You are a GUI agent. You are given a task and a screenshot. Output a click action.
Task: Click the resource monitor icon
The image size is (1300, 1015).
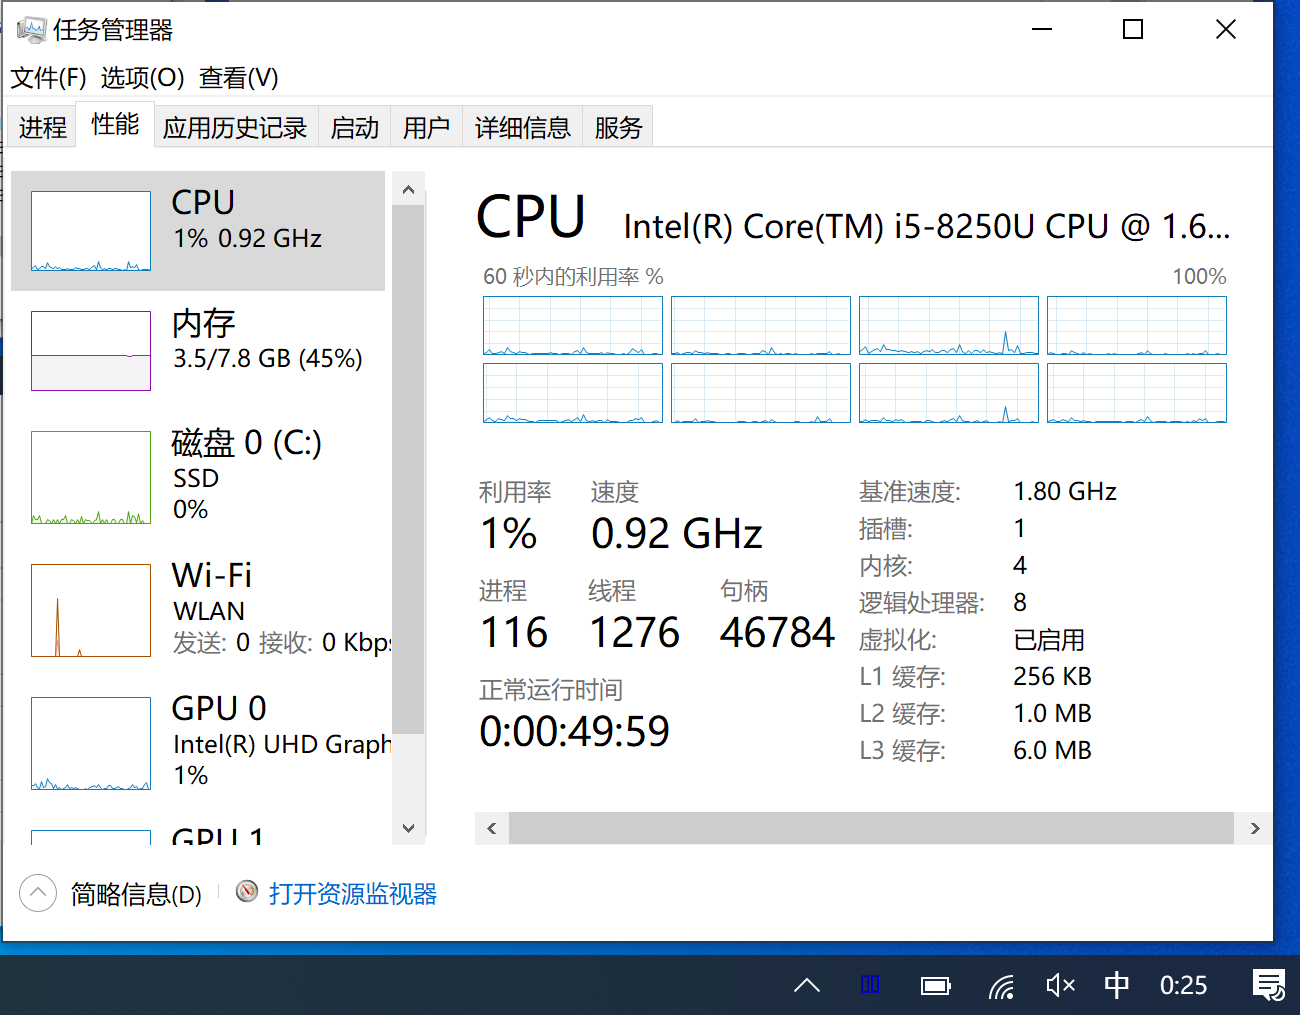click(x=247, y=891)
